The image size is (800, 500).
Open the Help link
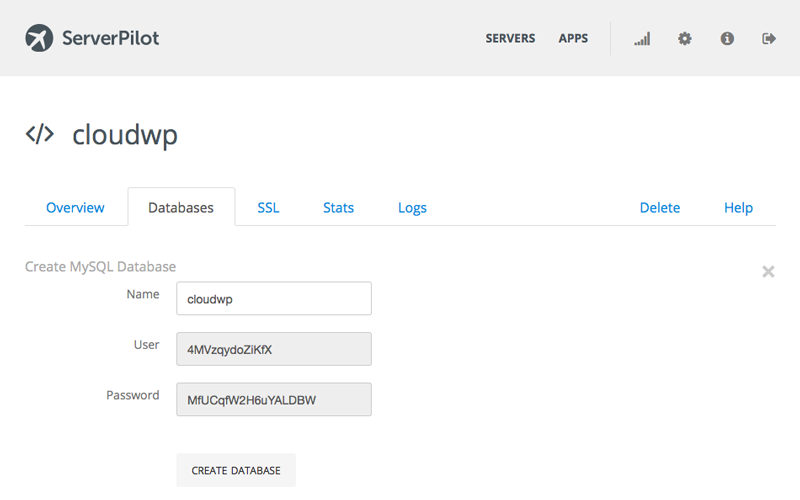click(x=738, y=208)
